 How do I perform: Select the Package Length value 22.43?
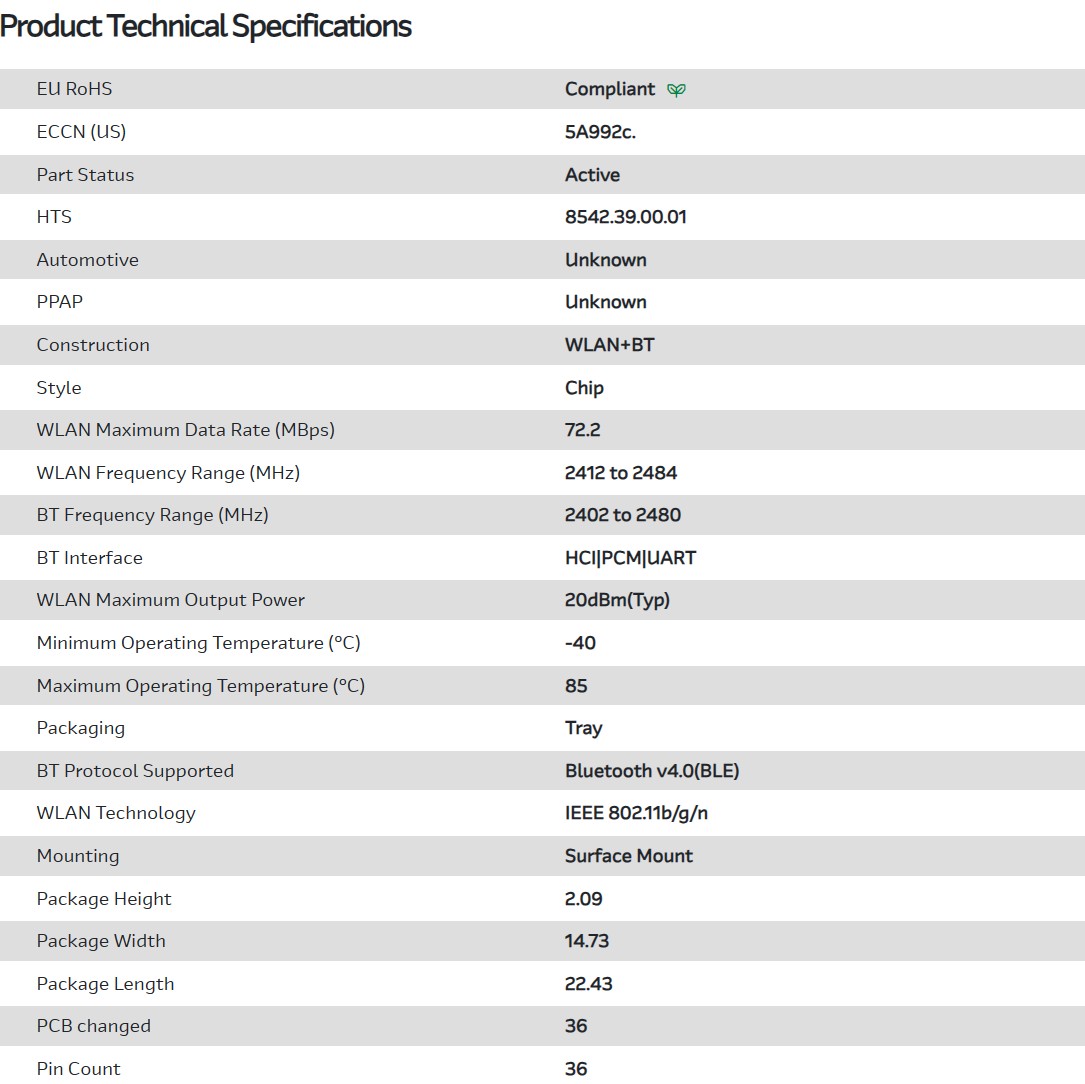pos(588,984)
